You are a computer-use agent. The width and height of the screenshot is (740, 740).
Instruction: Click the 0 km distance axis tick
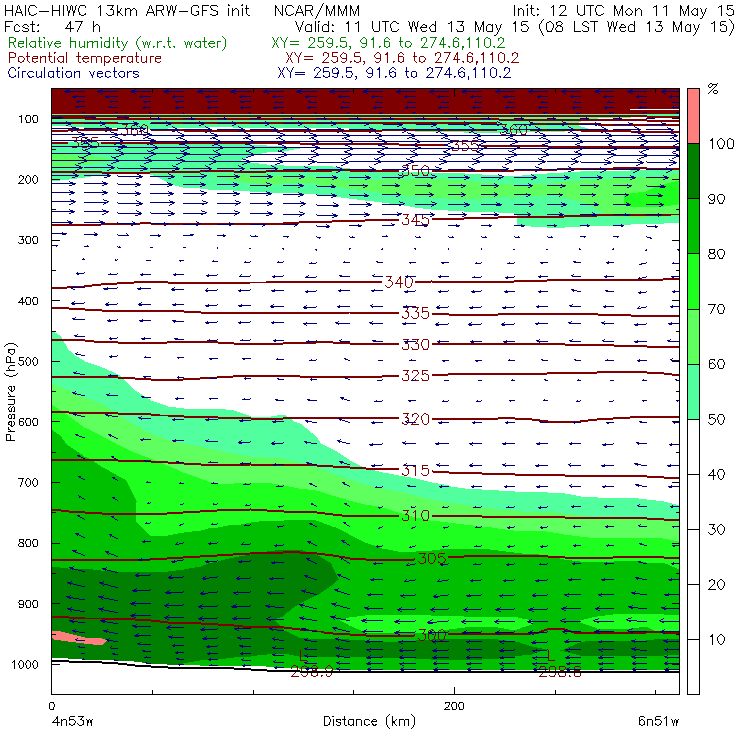coord(51,706)
